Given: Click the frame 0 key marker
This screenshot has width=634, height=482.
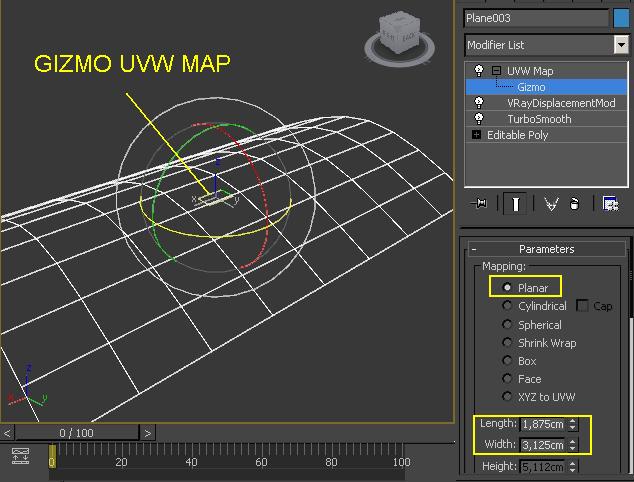Looking at the screenshot, I should pyautogui.click(x=52, y=457).
